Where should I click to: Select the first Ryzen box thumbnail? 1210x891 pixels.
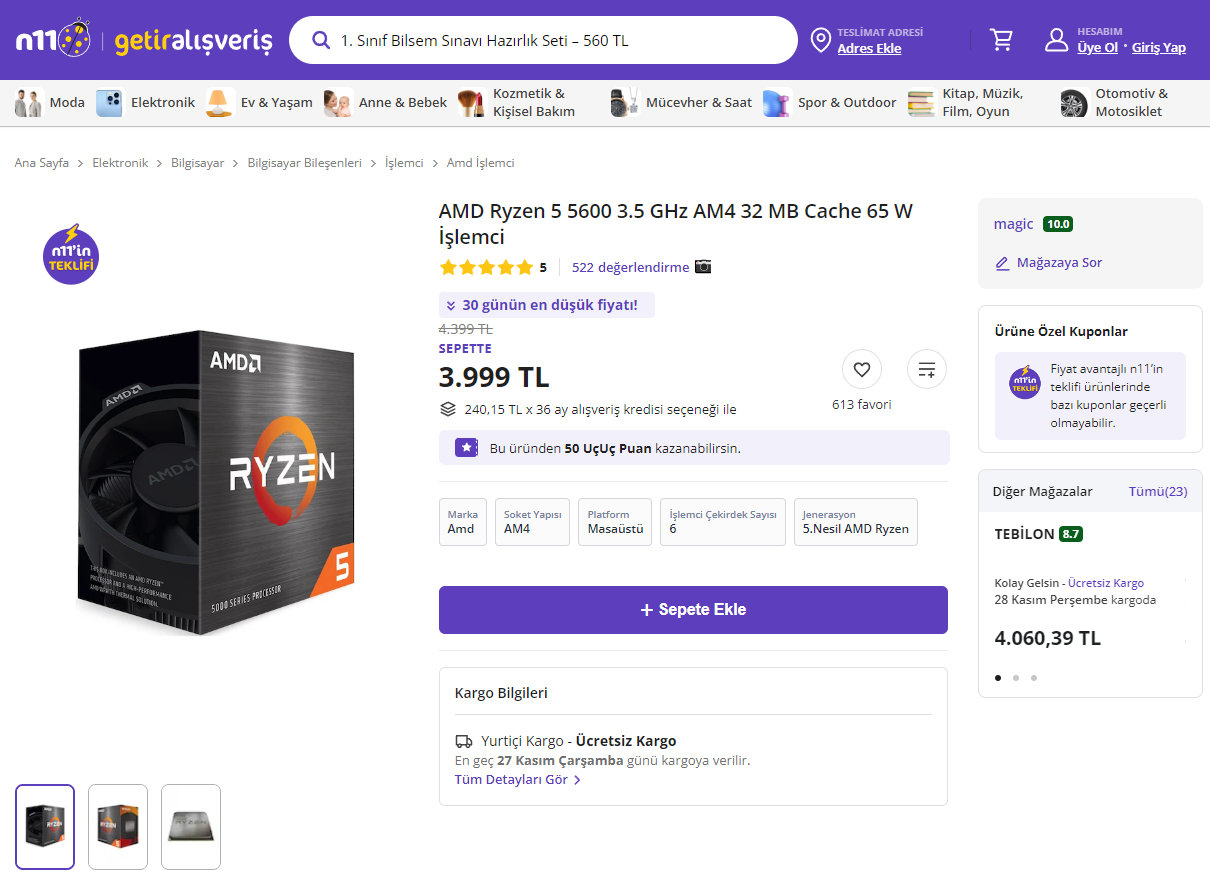click(x=45, y=827)
